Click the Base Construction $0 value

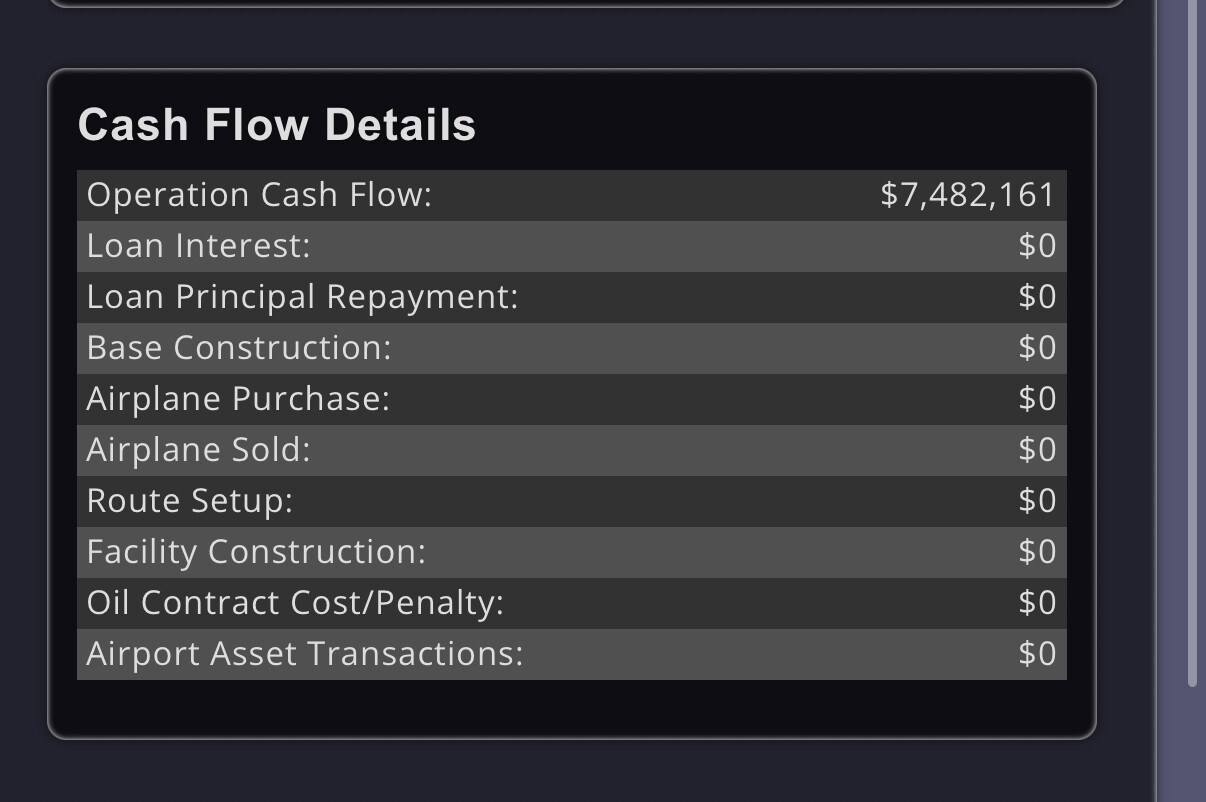pos(1037,348)
